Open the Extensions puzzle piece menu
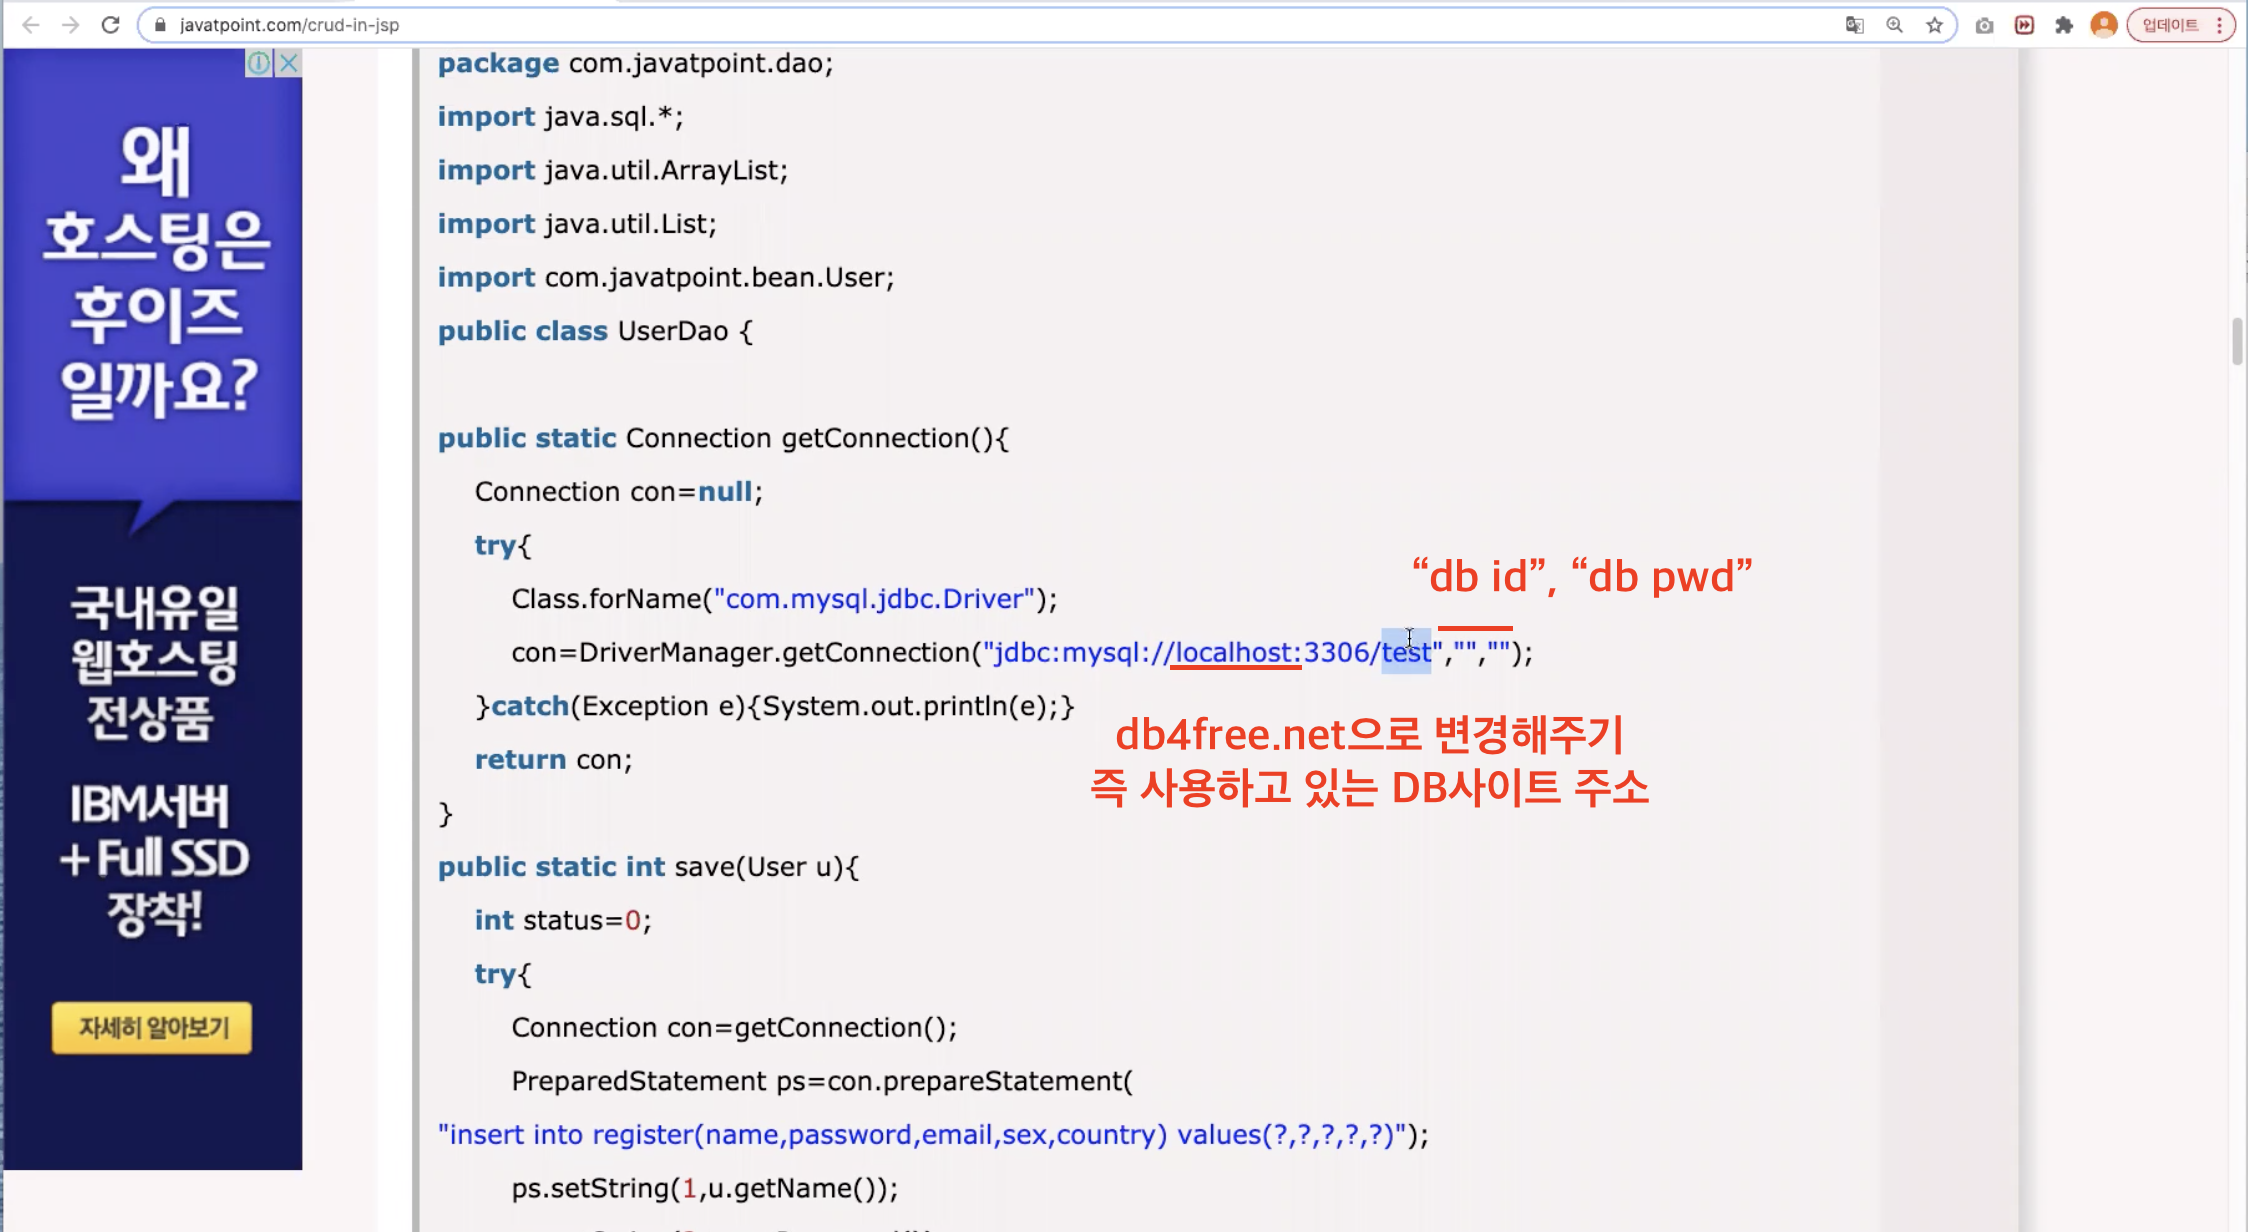 (x=2064, y=25)
